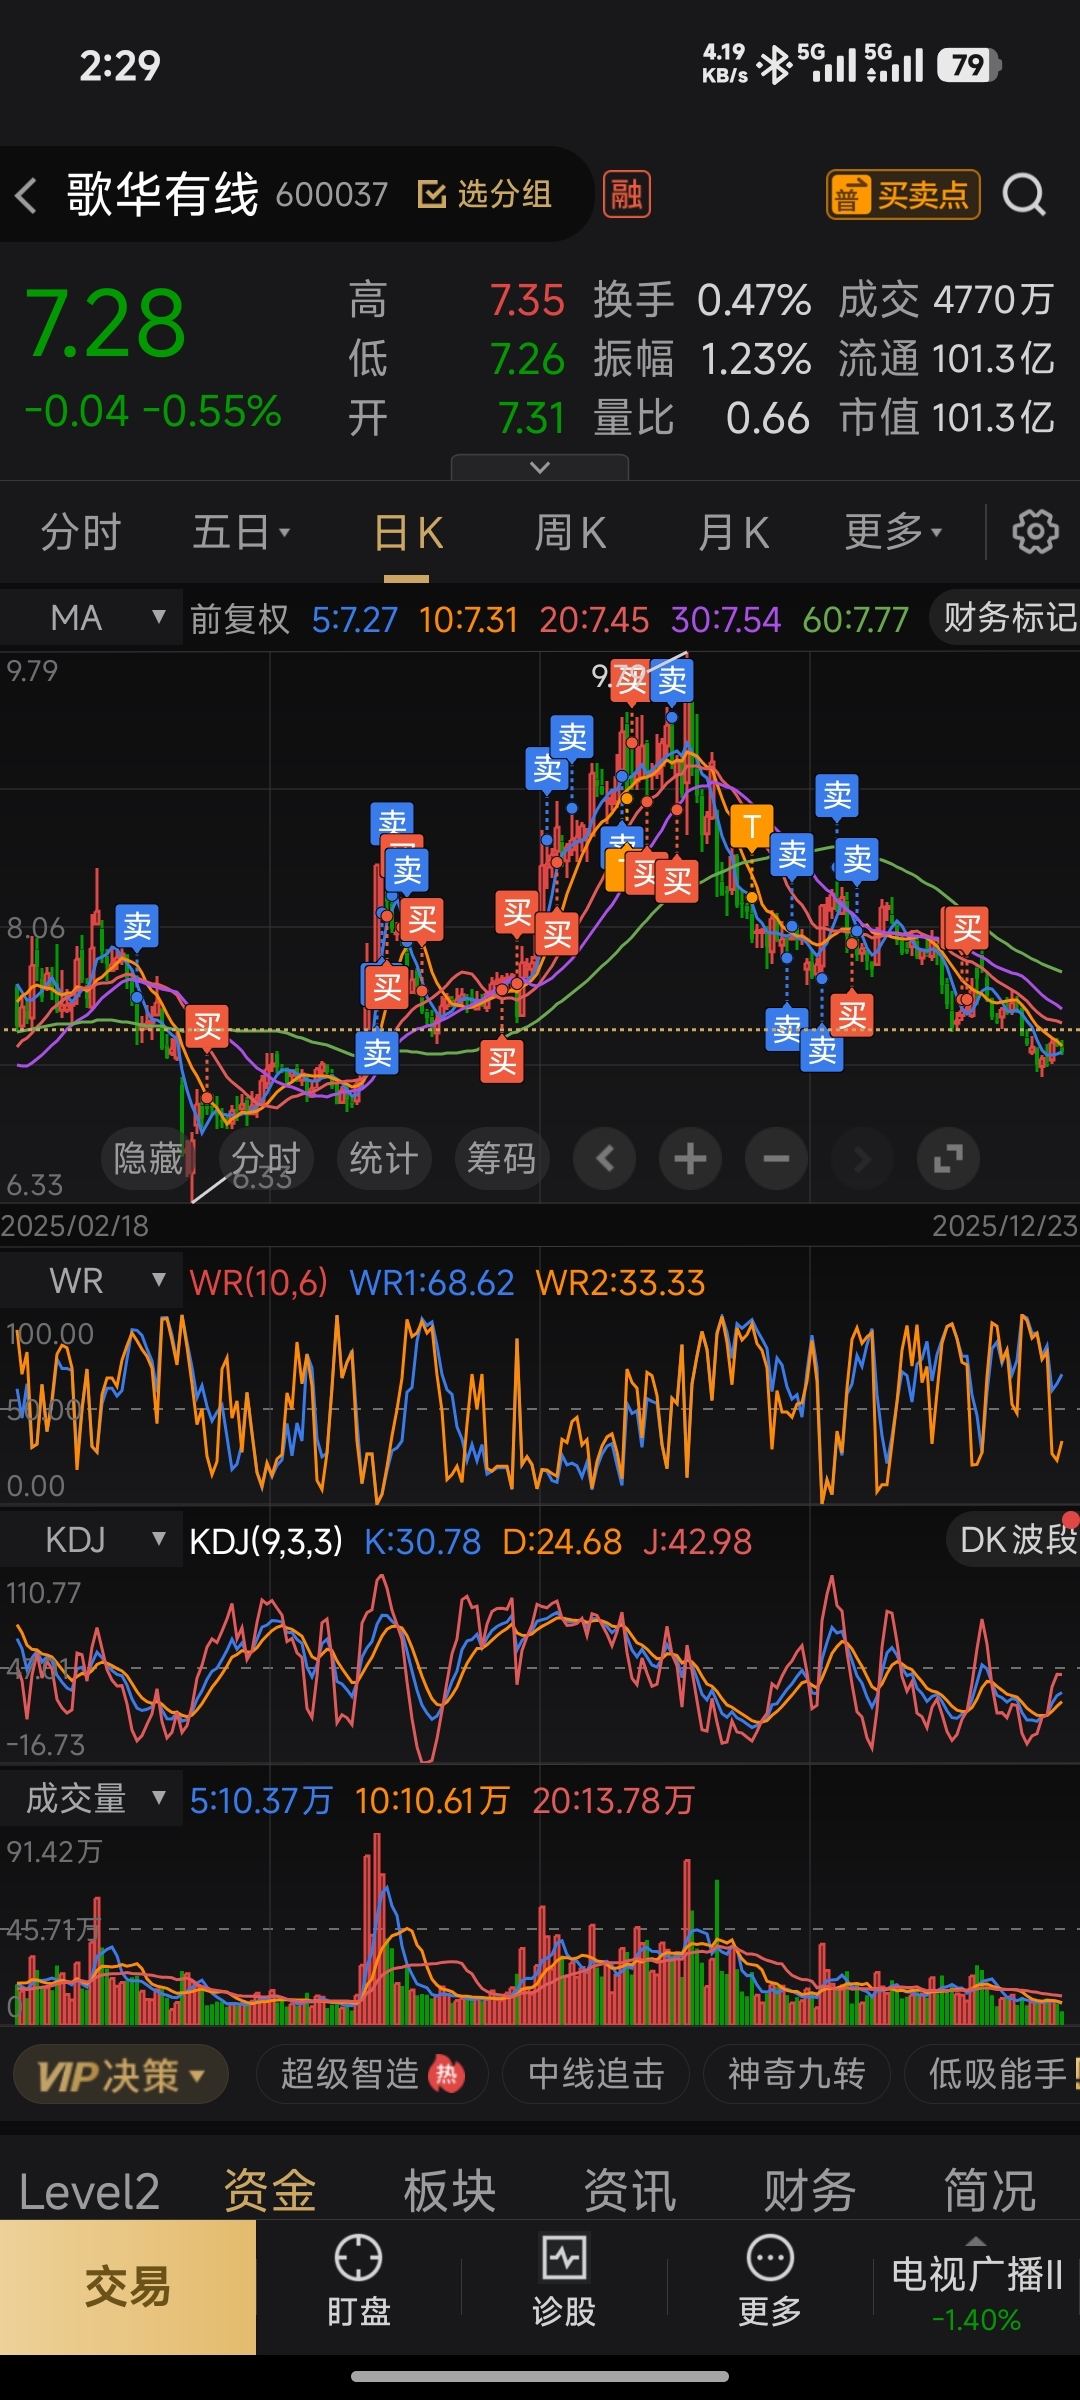Toggle 隐藏 to hide markers
Viewport: 1080px width, 2400px height.
click(x=148, y=1159)
